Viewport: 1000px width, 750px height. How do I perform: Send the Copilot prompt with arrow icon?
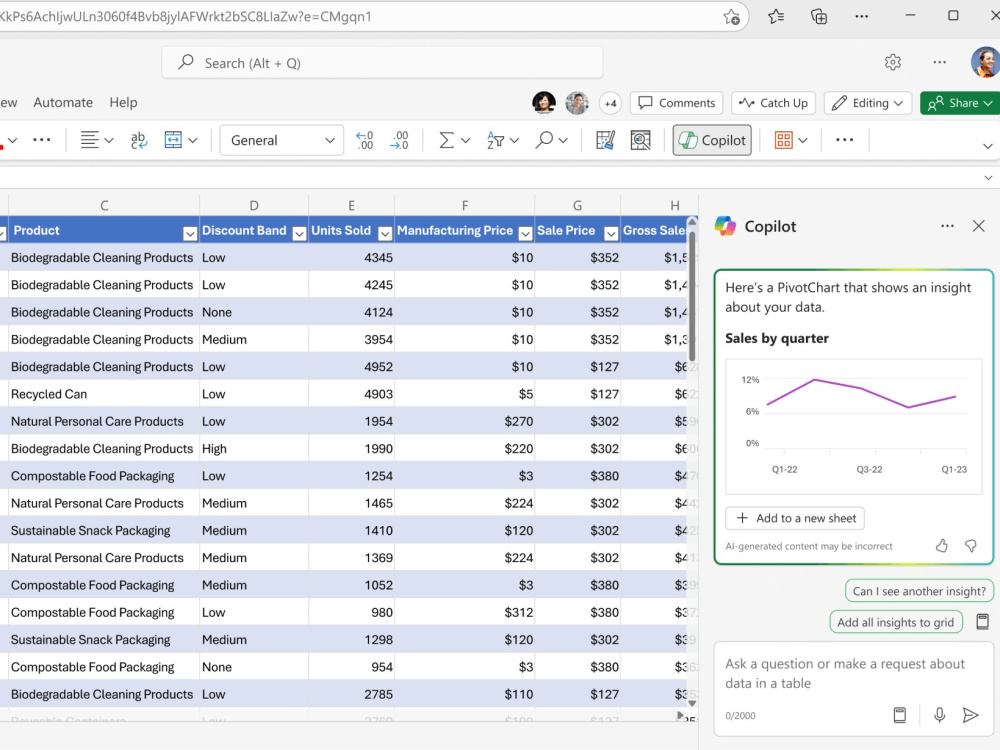click(x=970, y=715)
